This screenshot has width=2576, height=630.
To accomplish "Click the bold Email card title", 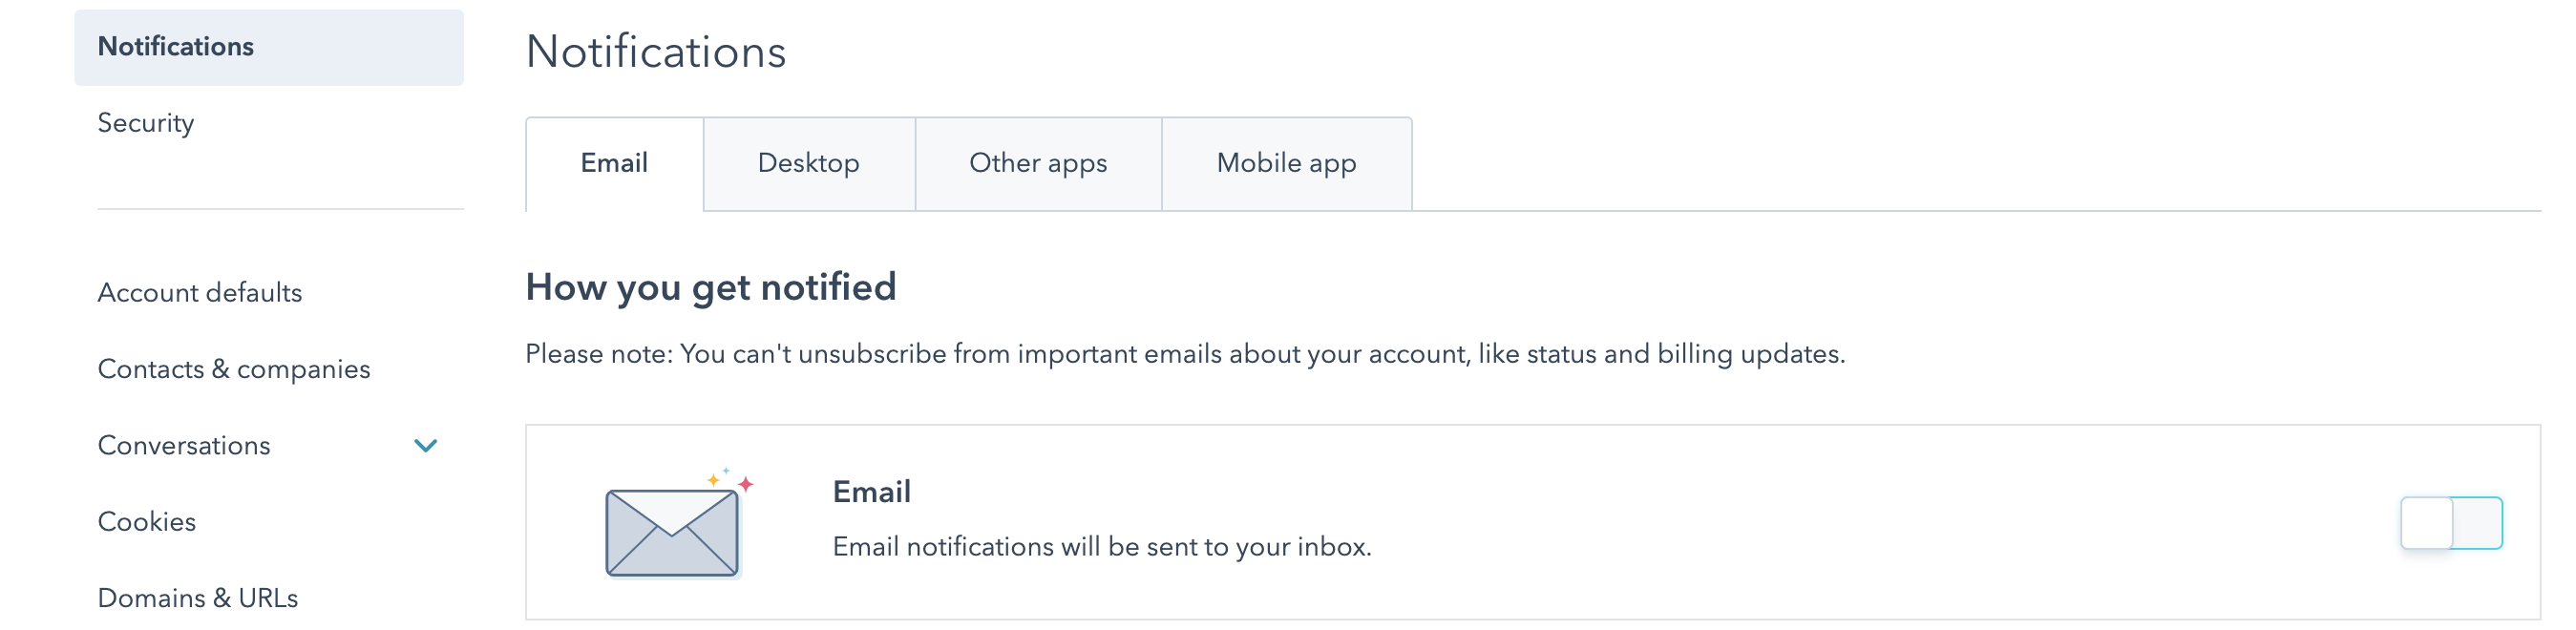I will 871,492.
